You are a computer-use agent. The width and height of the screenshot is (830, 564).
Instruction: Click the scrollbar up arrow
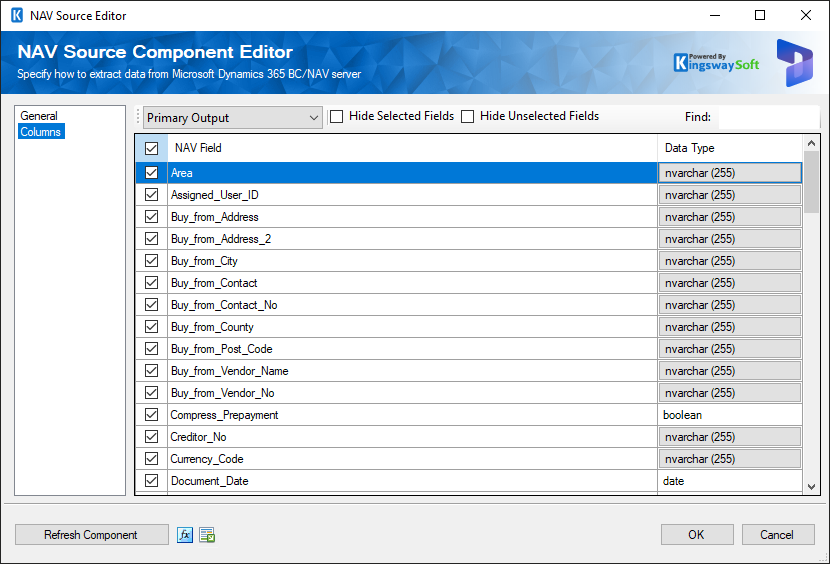[x=811, y=143]
